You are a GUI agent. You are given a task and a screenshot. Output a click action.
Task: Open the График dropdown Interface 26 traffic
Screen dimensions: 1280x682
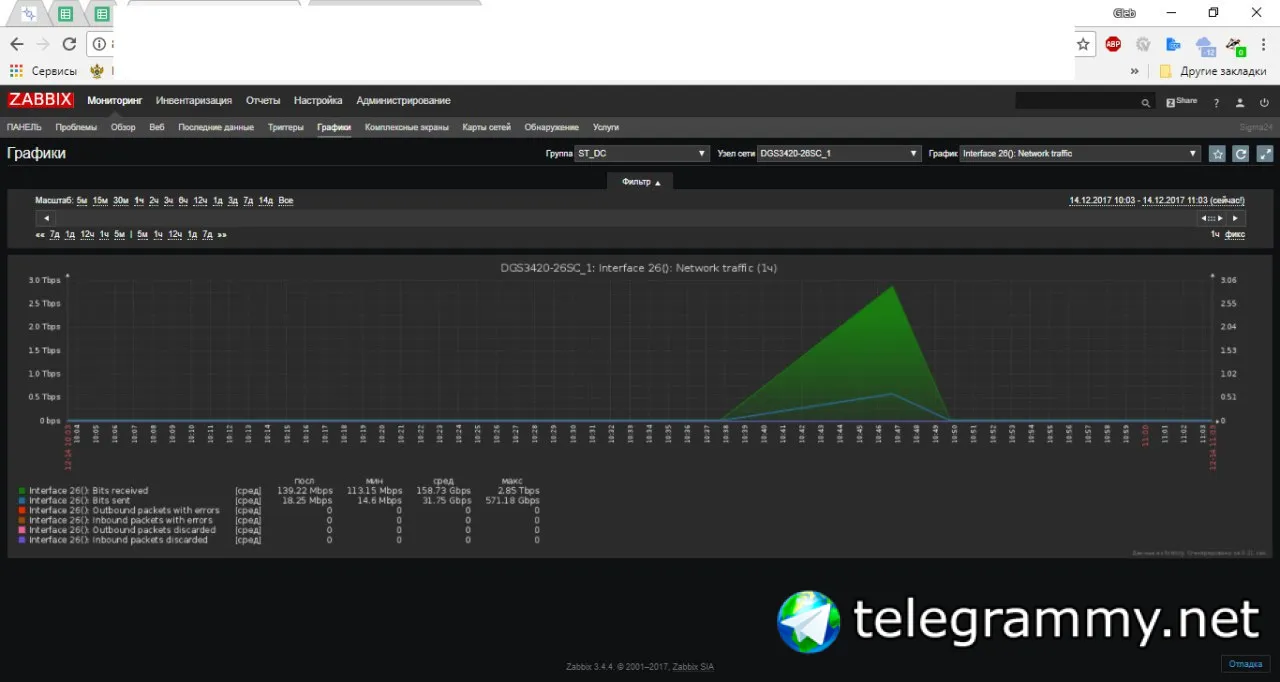1080,154
